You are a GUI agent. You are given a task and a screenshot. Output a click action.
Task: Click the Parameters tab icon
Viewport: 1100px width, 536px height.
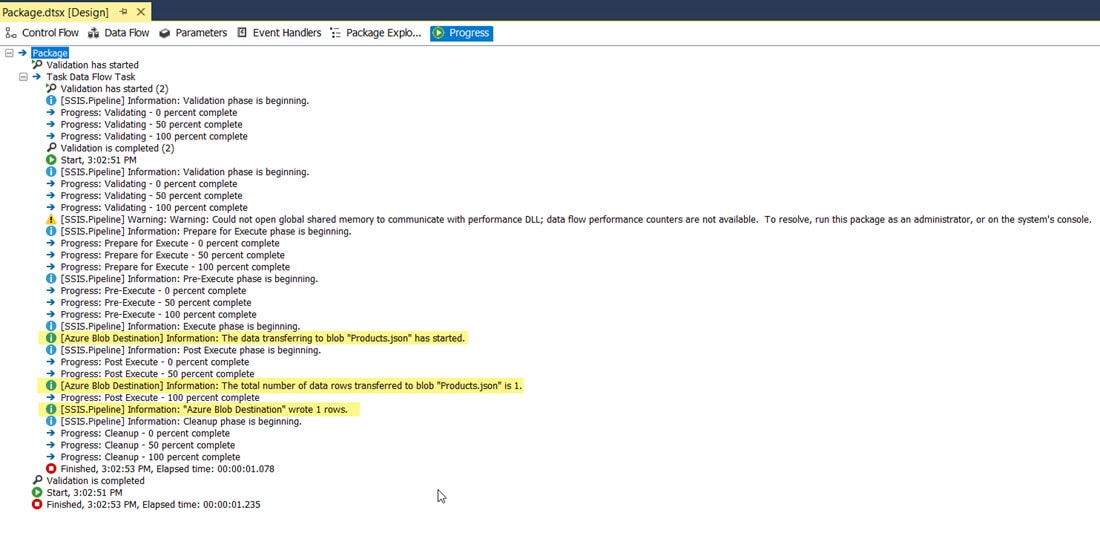point(165,33)
